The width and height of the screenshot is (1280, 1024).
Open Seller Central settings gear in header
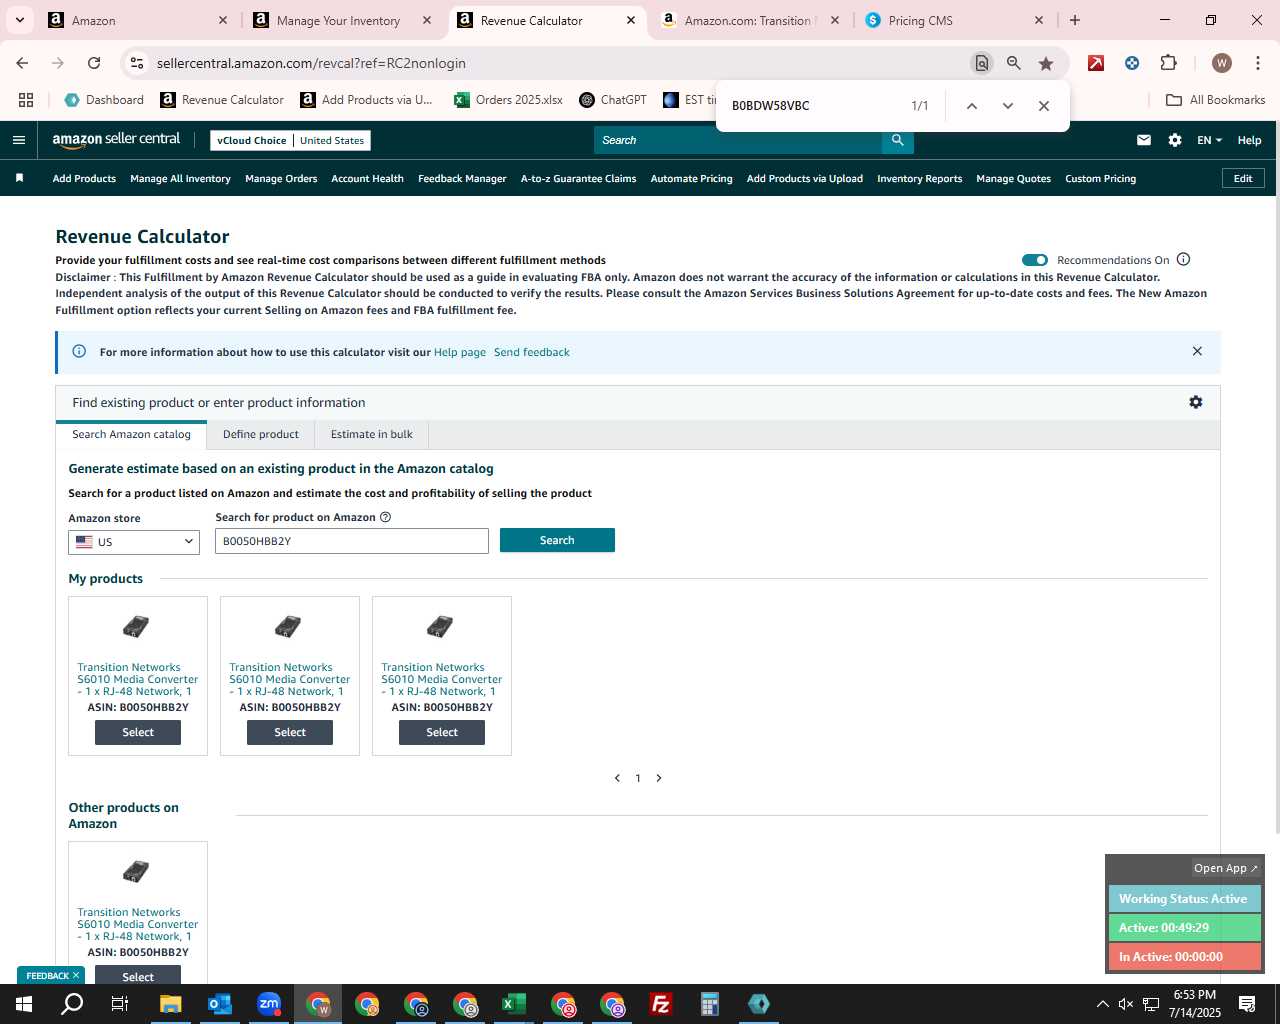(x=1175, y=140)
